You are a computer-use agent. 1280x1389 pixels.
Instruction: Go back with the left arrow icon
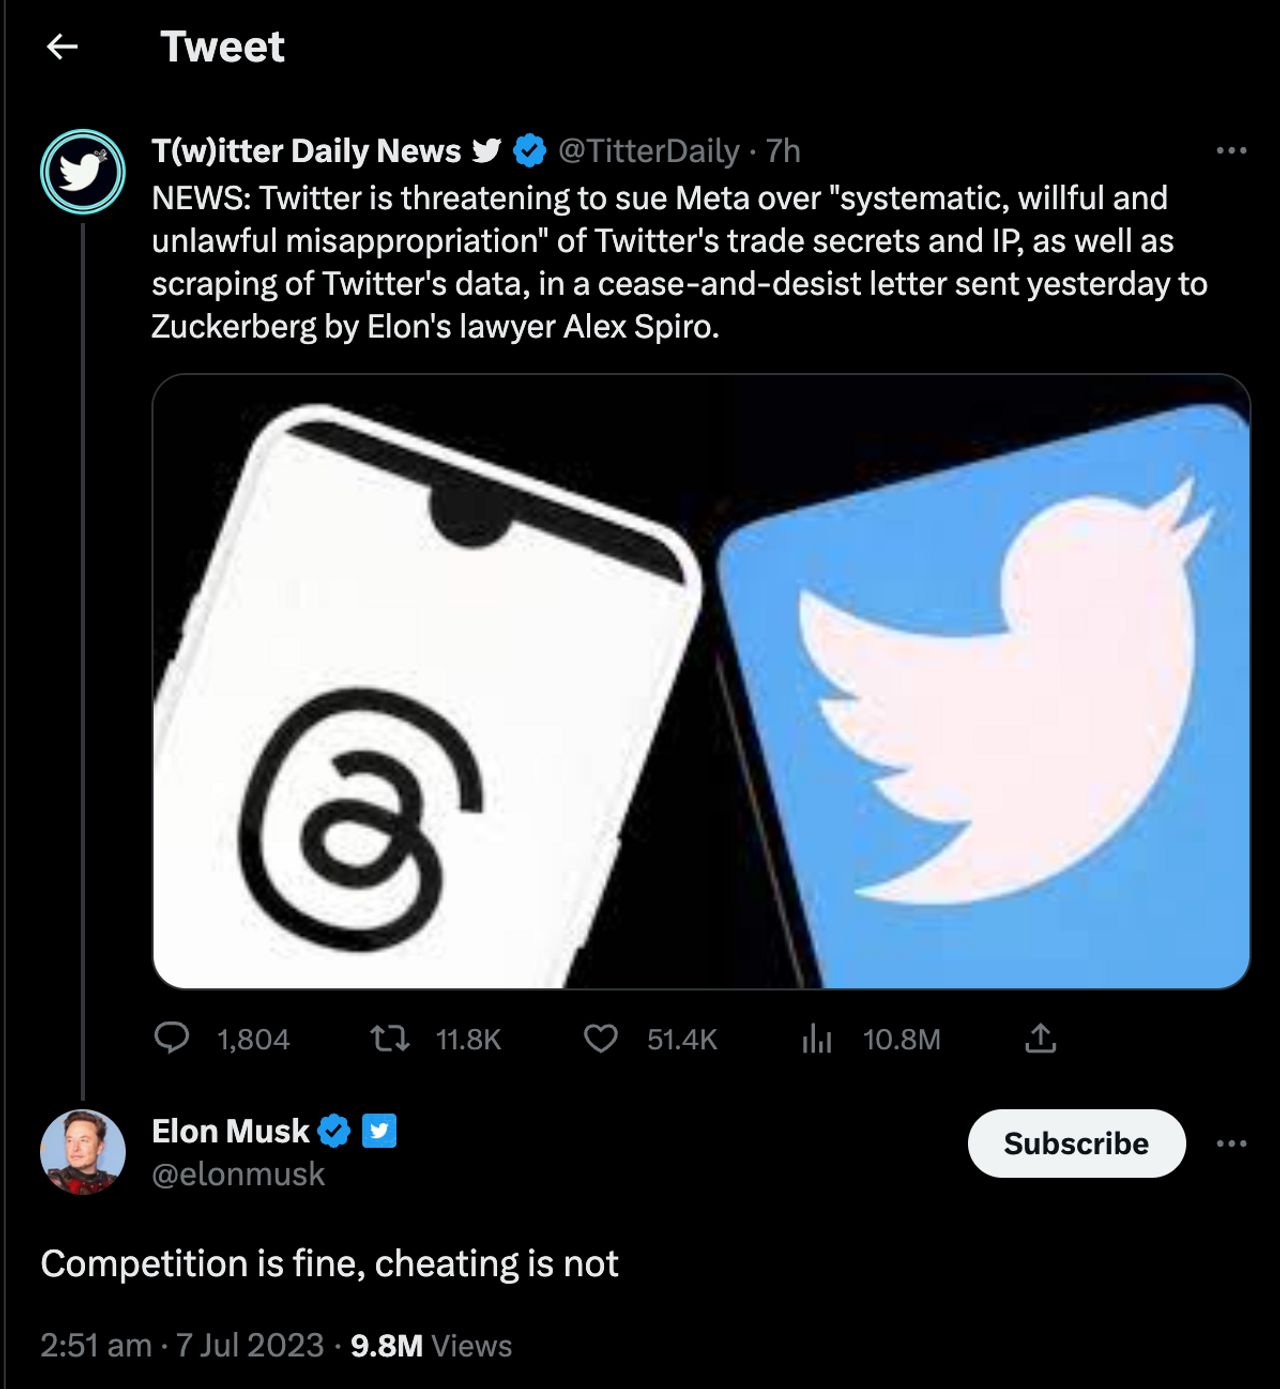click(62, 46)
